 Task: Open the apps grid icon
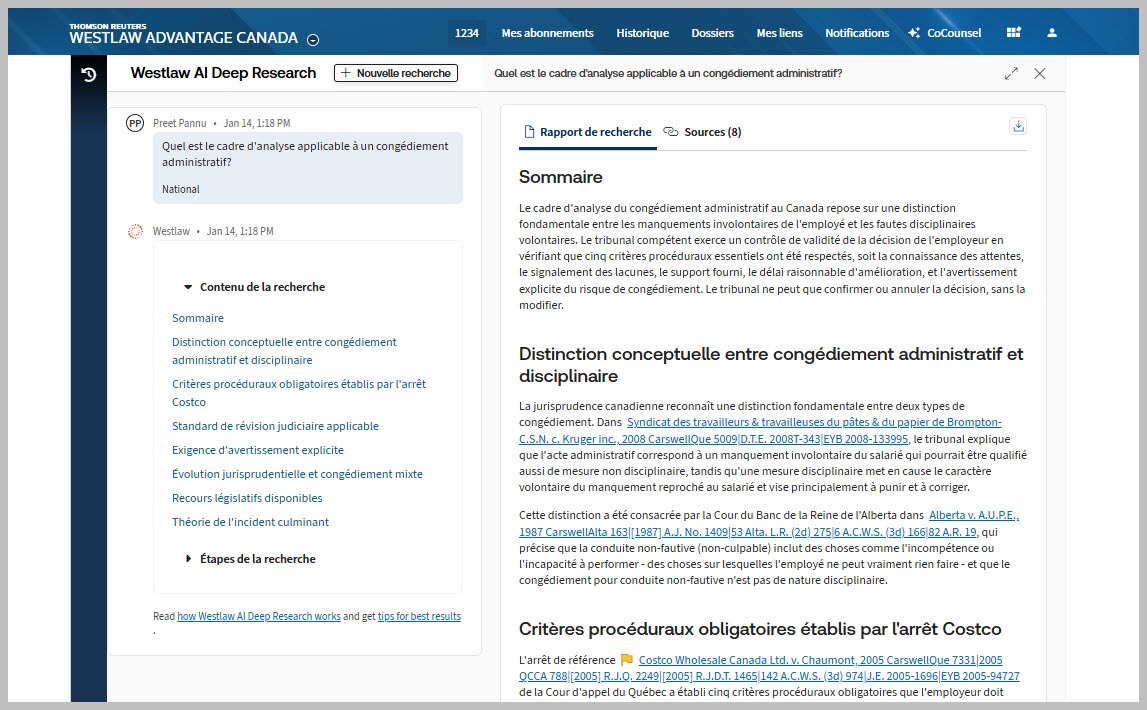(x=1014, y=33)
